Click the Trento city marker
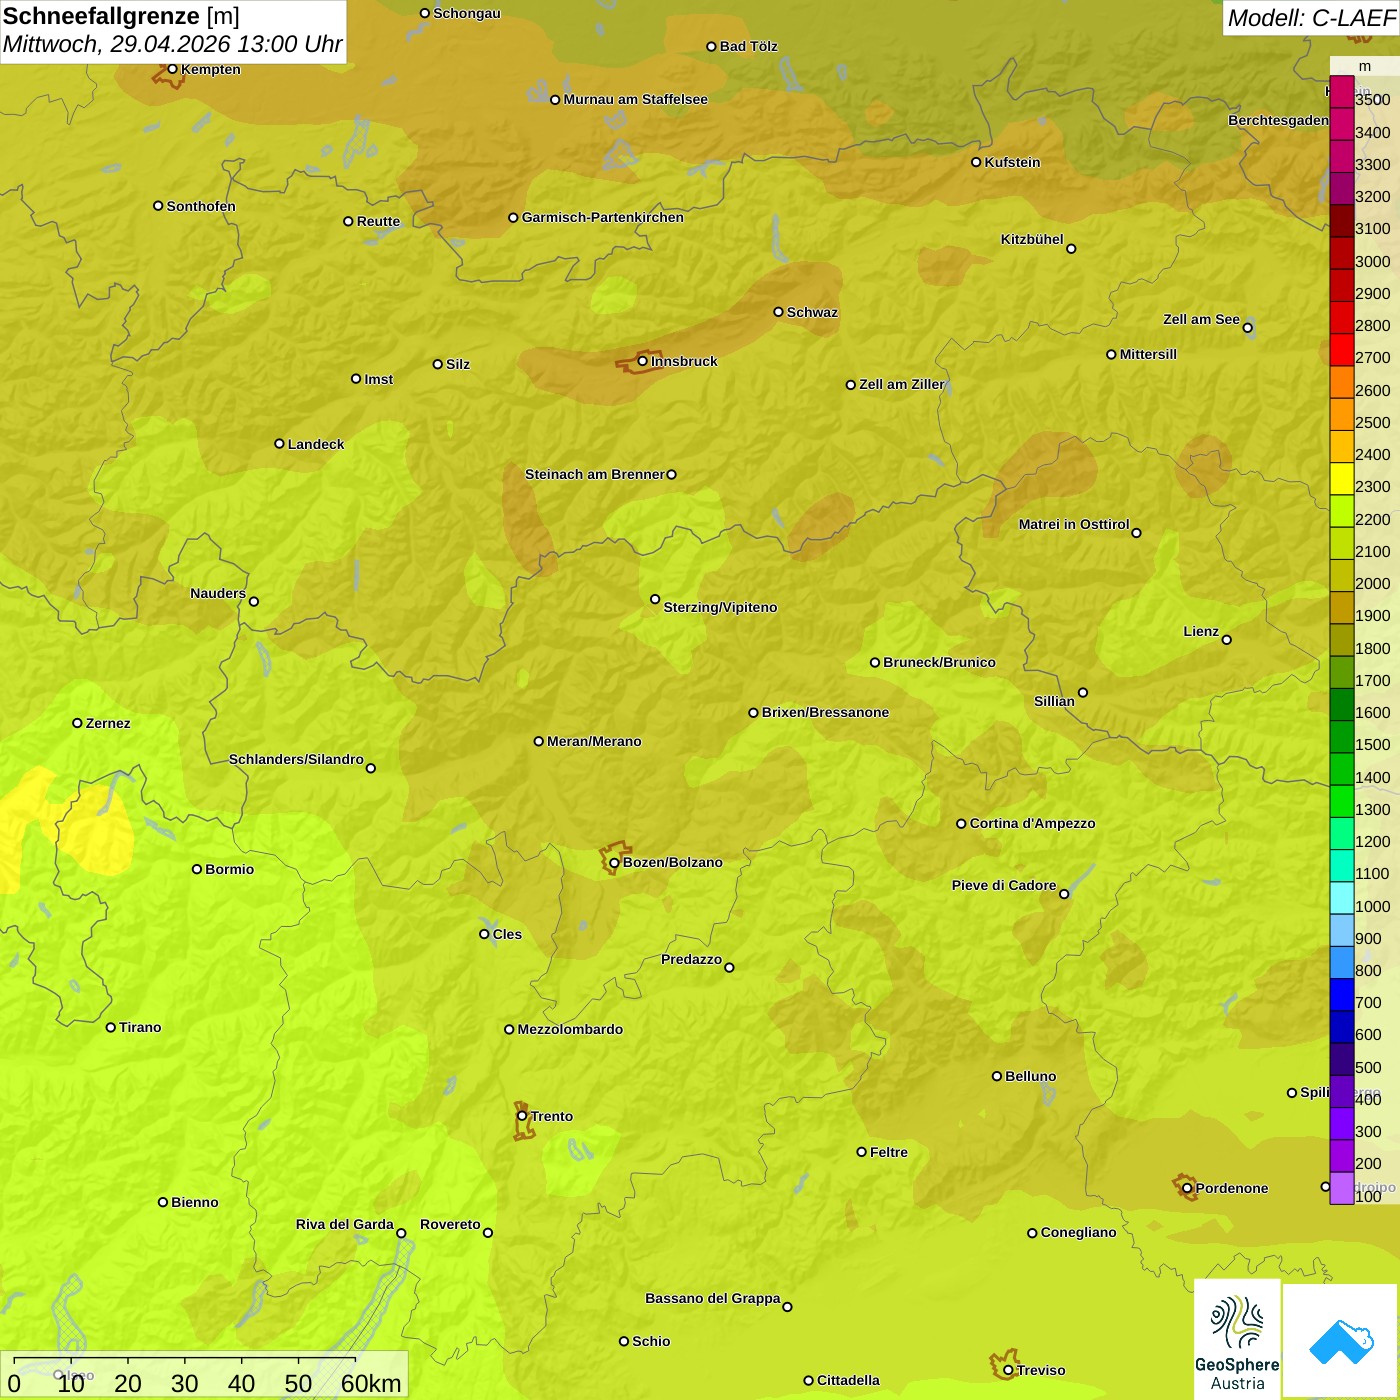 tap(522, 1116)
